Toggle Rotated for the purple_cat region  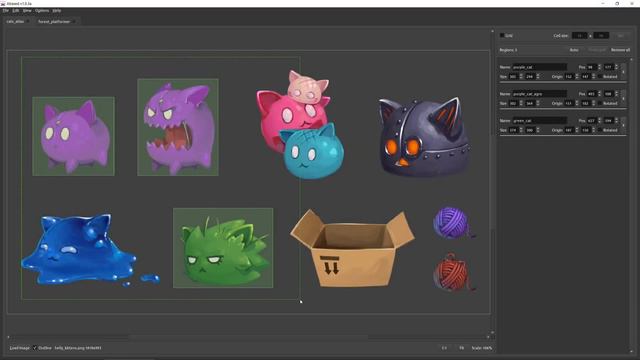(600, 77)
